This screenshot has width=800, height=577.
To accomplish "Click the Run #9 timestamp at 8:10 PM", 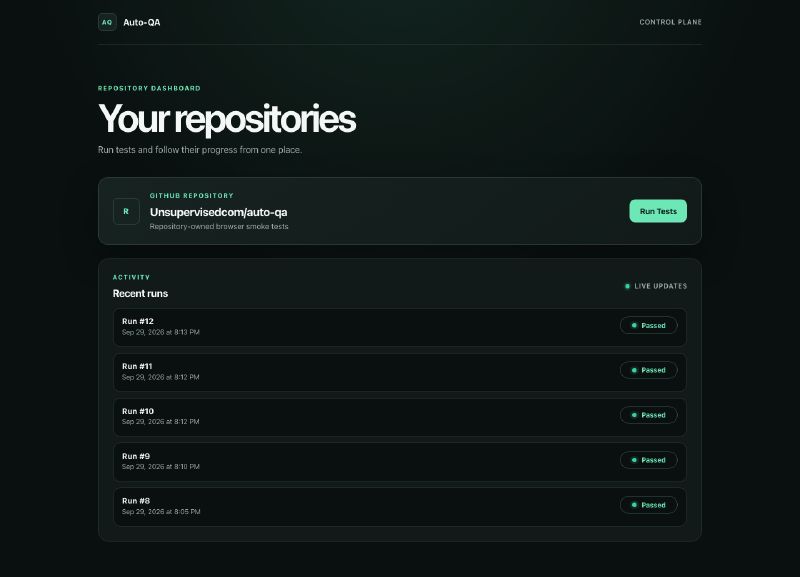I will point(161,467).
